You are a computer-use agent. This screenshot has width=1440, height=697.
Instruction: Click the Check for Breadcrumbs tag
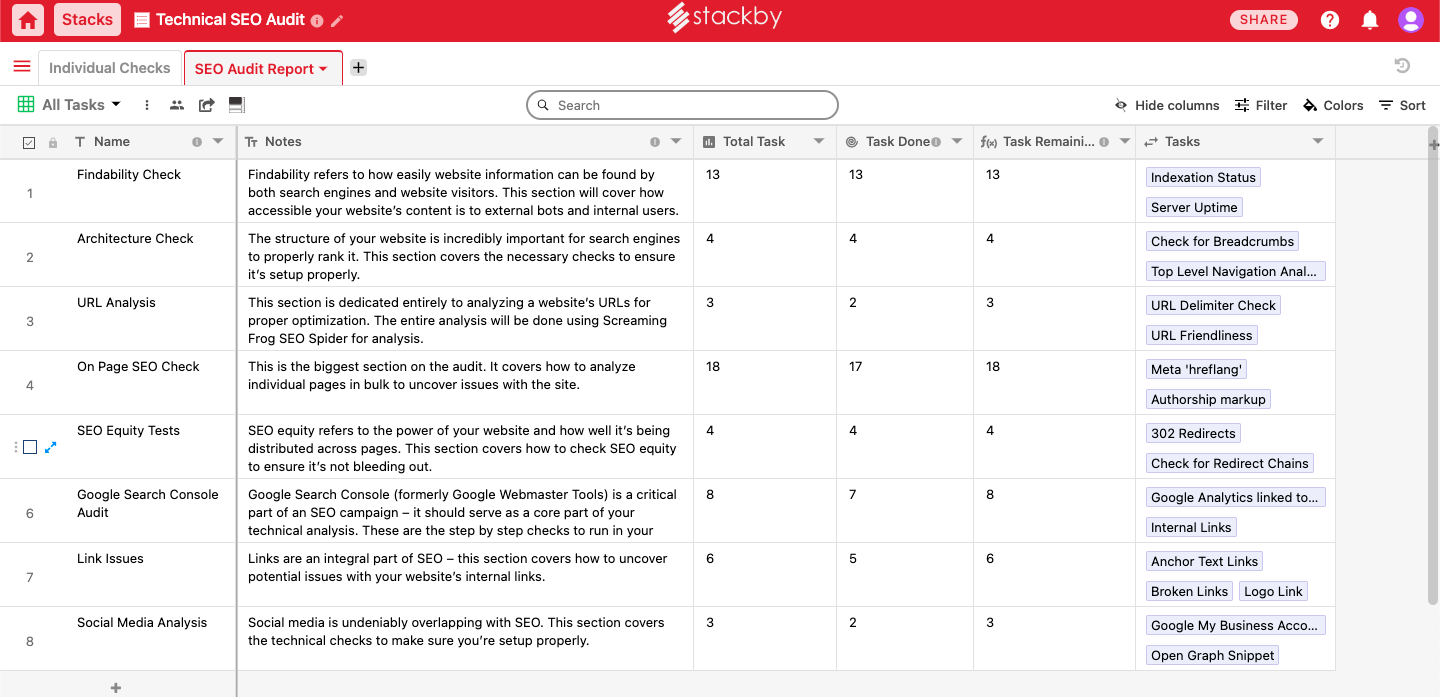[1222, 241]
